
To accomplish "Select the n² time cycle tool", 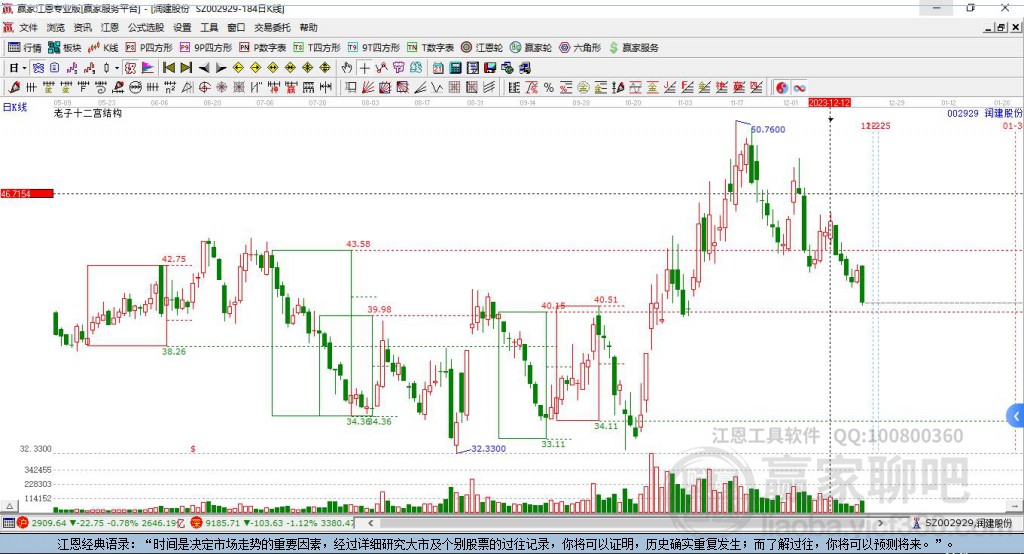I will point(170,88).
